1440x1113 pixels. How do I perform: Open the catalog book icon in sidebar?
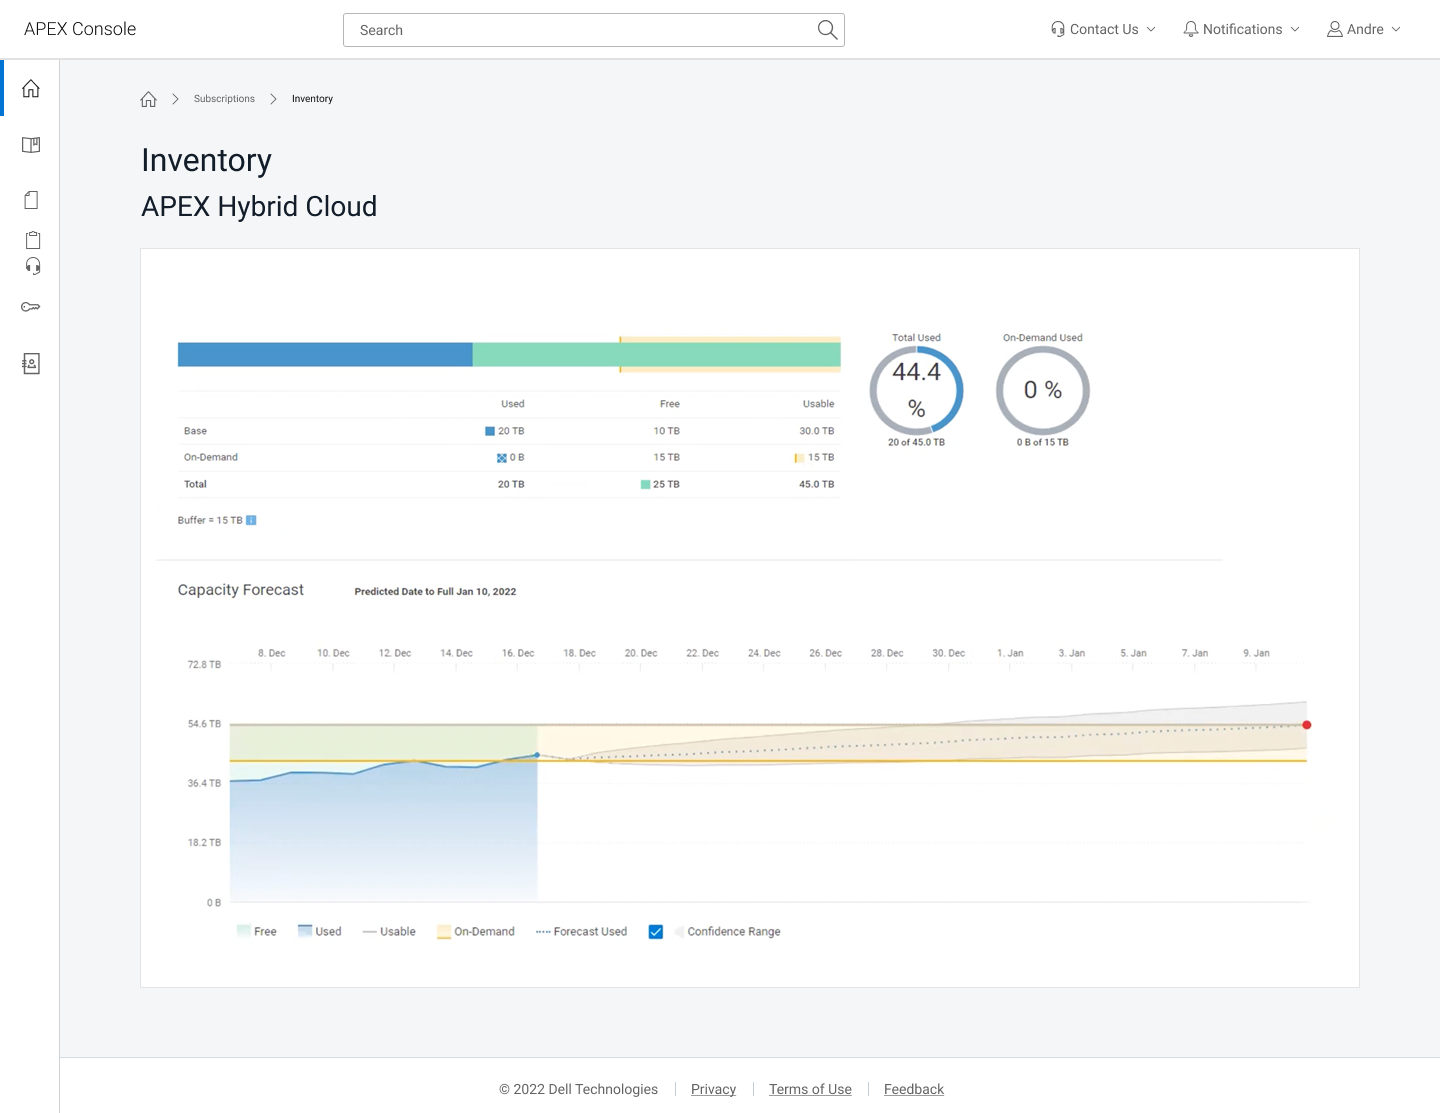click(31, 145)
